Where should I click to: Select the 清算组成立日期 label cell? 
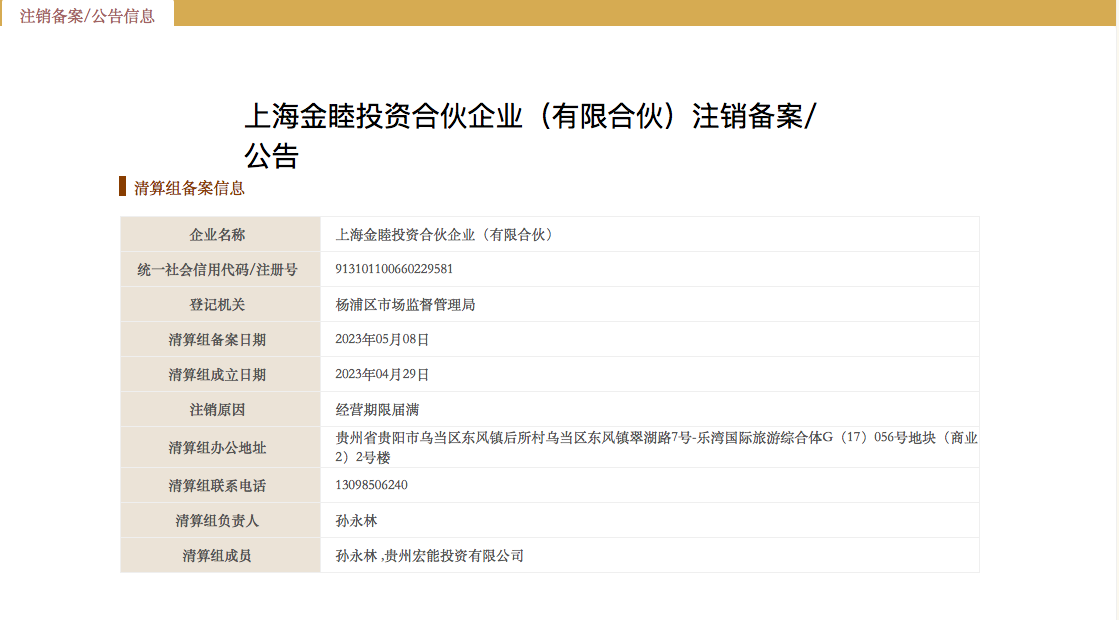pos(218,375)
